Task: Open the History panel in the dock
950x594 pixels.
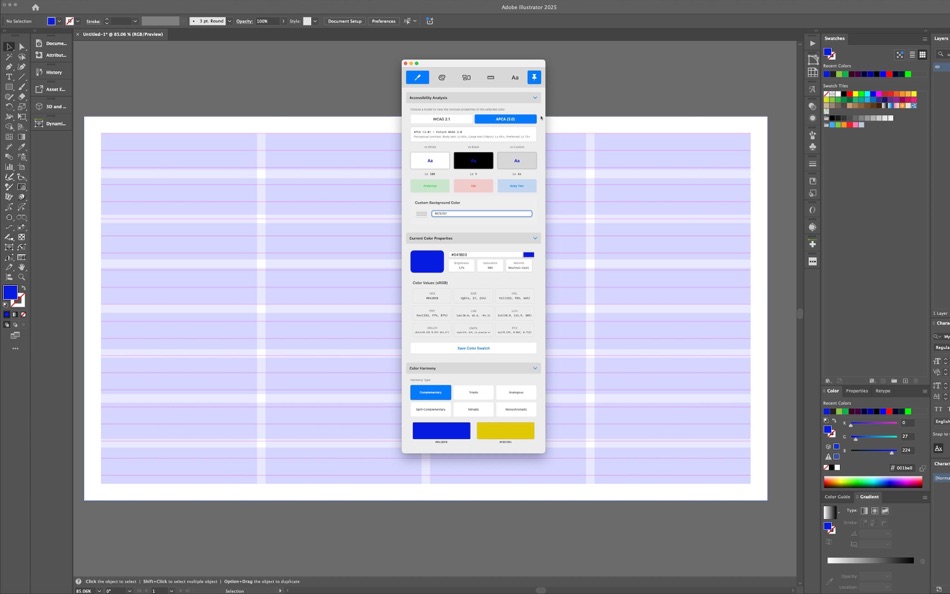Action: (x=51, y=72)
